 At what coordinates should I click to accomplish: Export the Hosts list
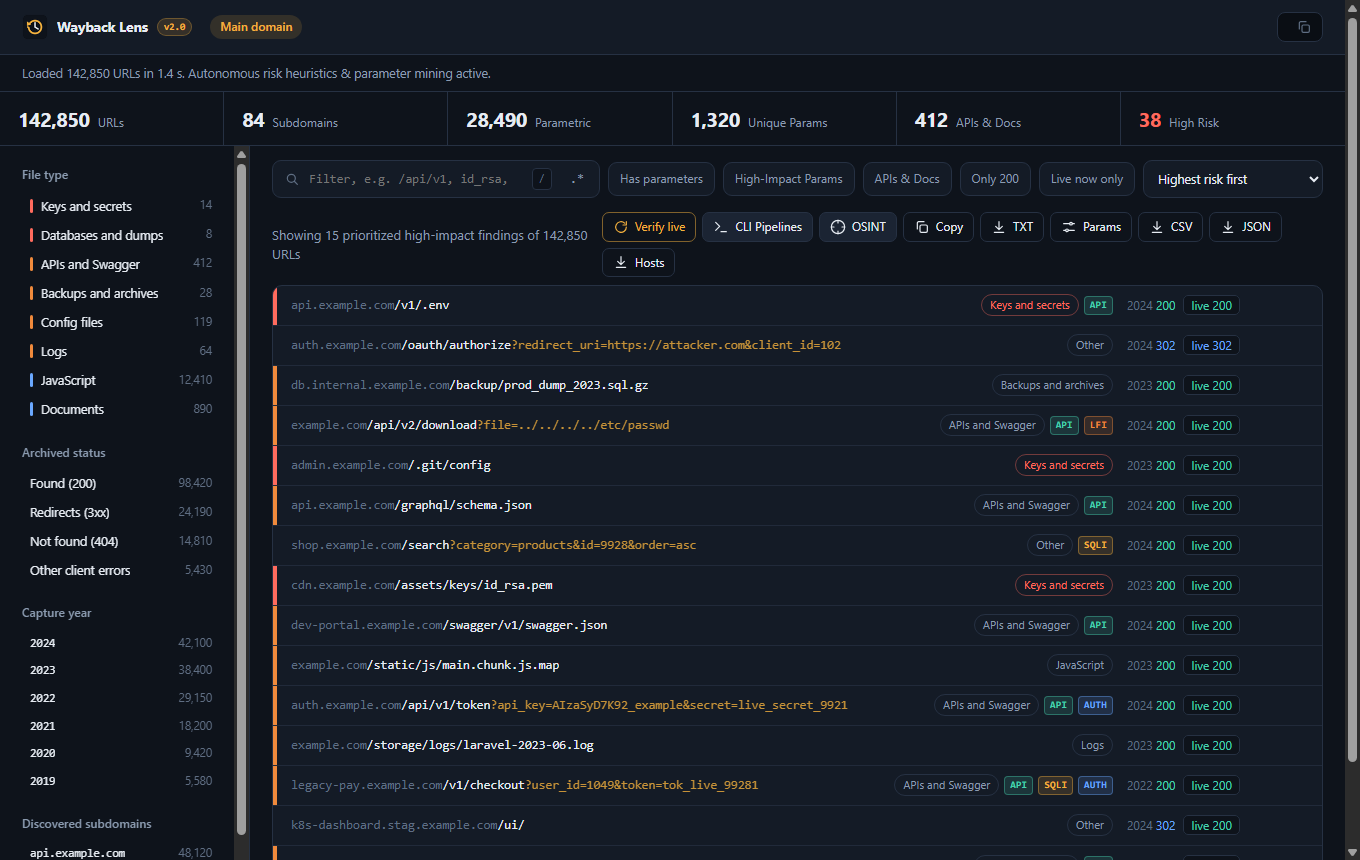(x=638, y=262)
